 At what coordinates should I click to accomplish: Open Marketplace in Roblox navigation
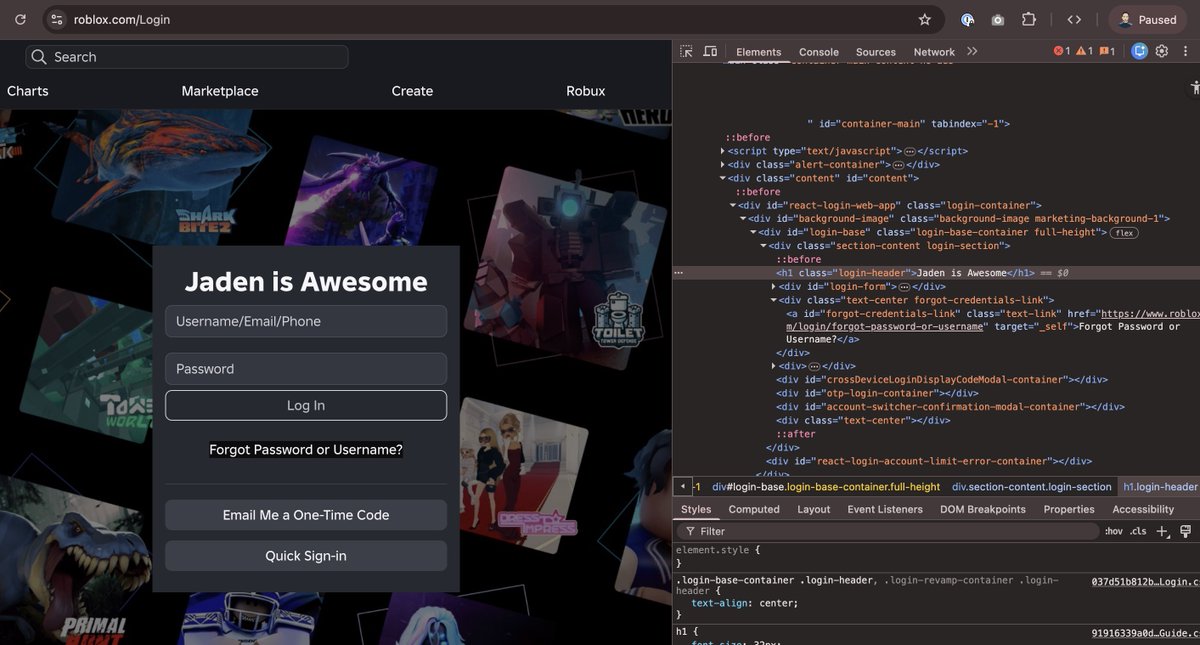(x=220, y=91)
